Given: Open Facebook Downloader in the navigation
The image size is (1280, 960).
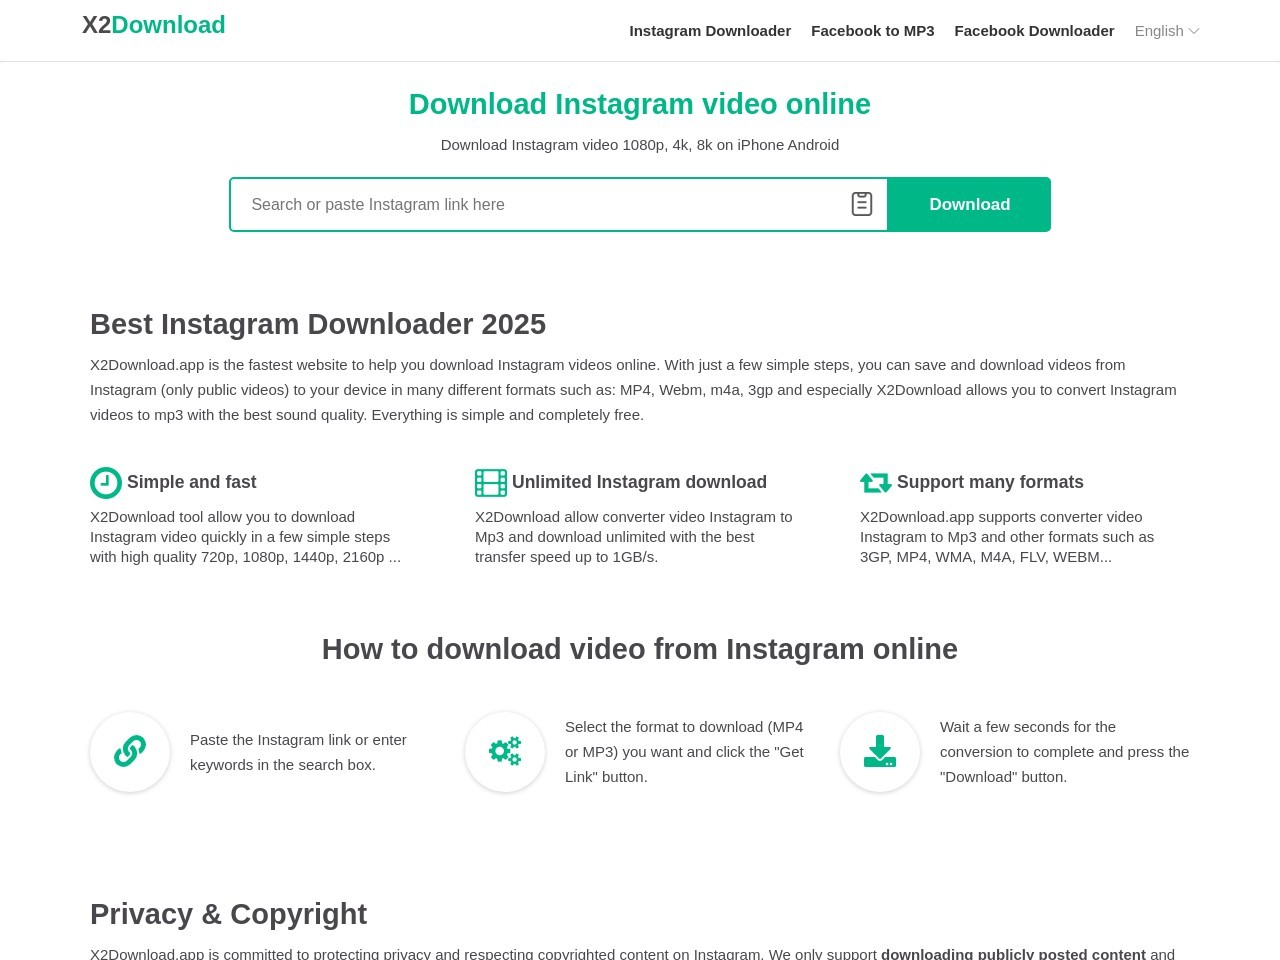Looking at the screenshot, I should pos(1034,31).
